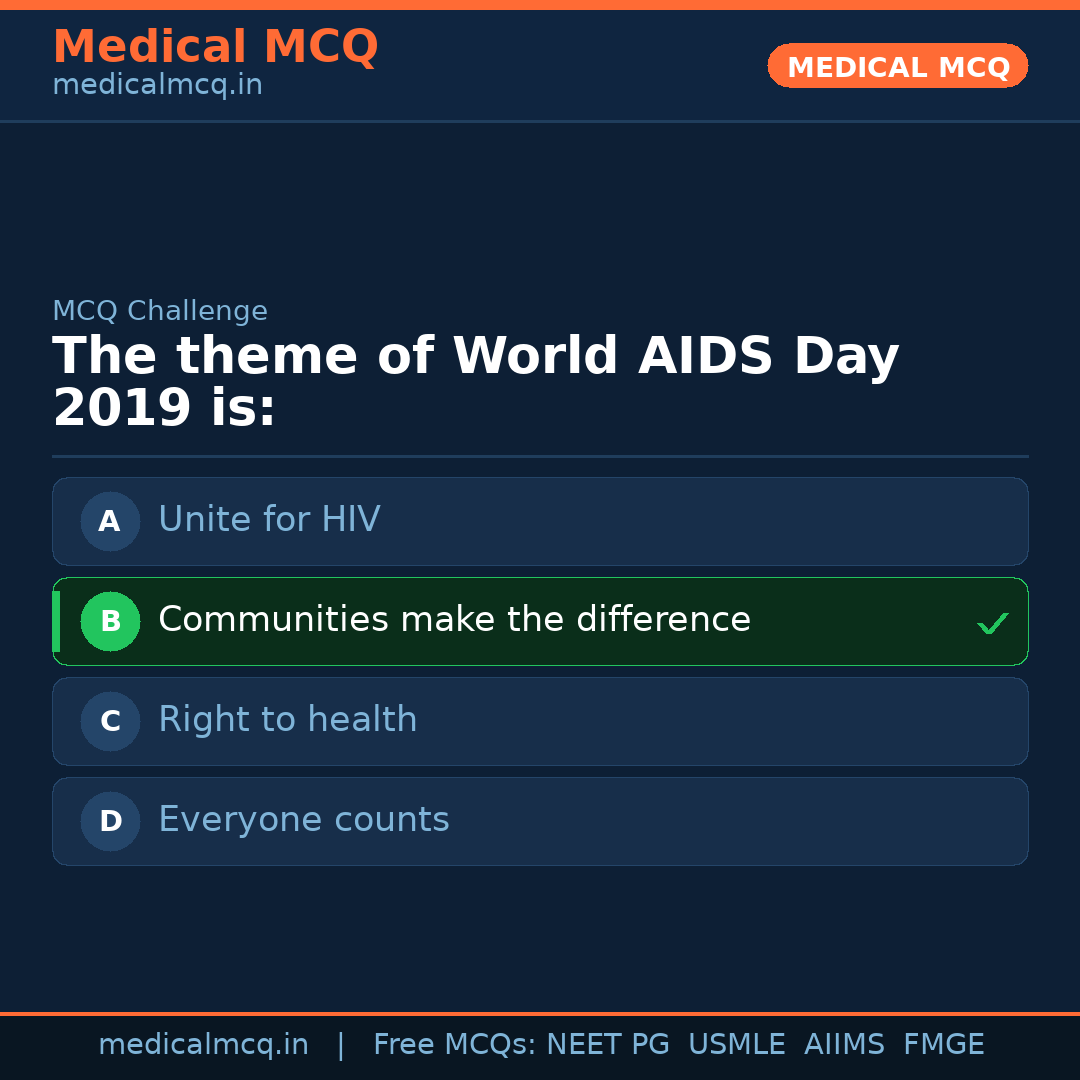Select FMGE in the footer
The image size is (1080, 1080).
[x=943, y=1045]
